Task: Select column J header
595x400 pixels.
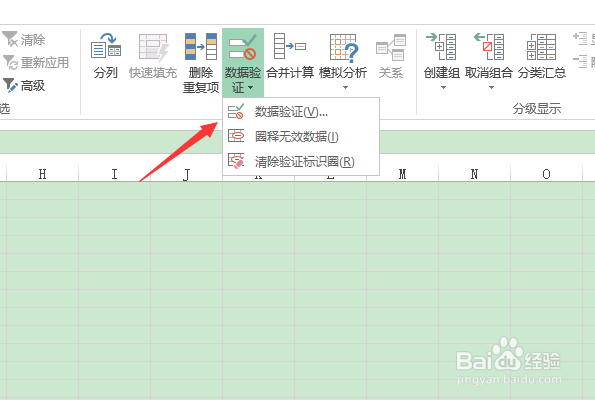Action: pos(186,174)
